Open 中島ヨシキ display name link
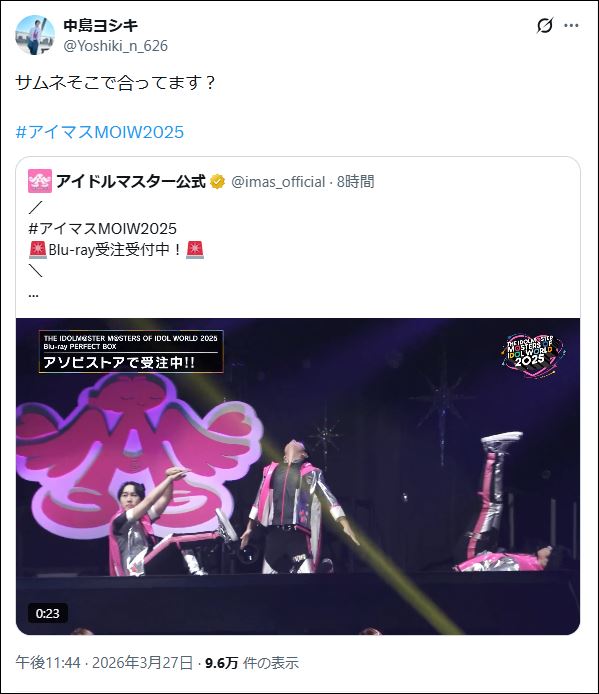 click(x=100, y=25)
